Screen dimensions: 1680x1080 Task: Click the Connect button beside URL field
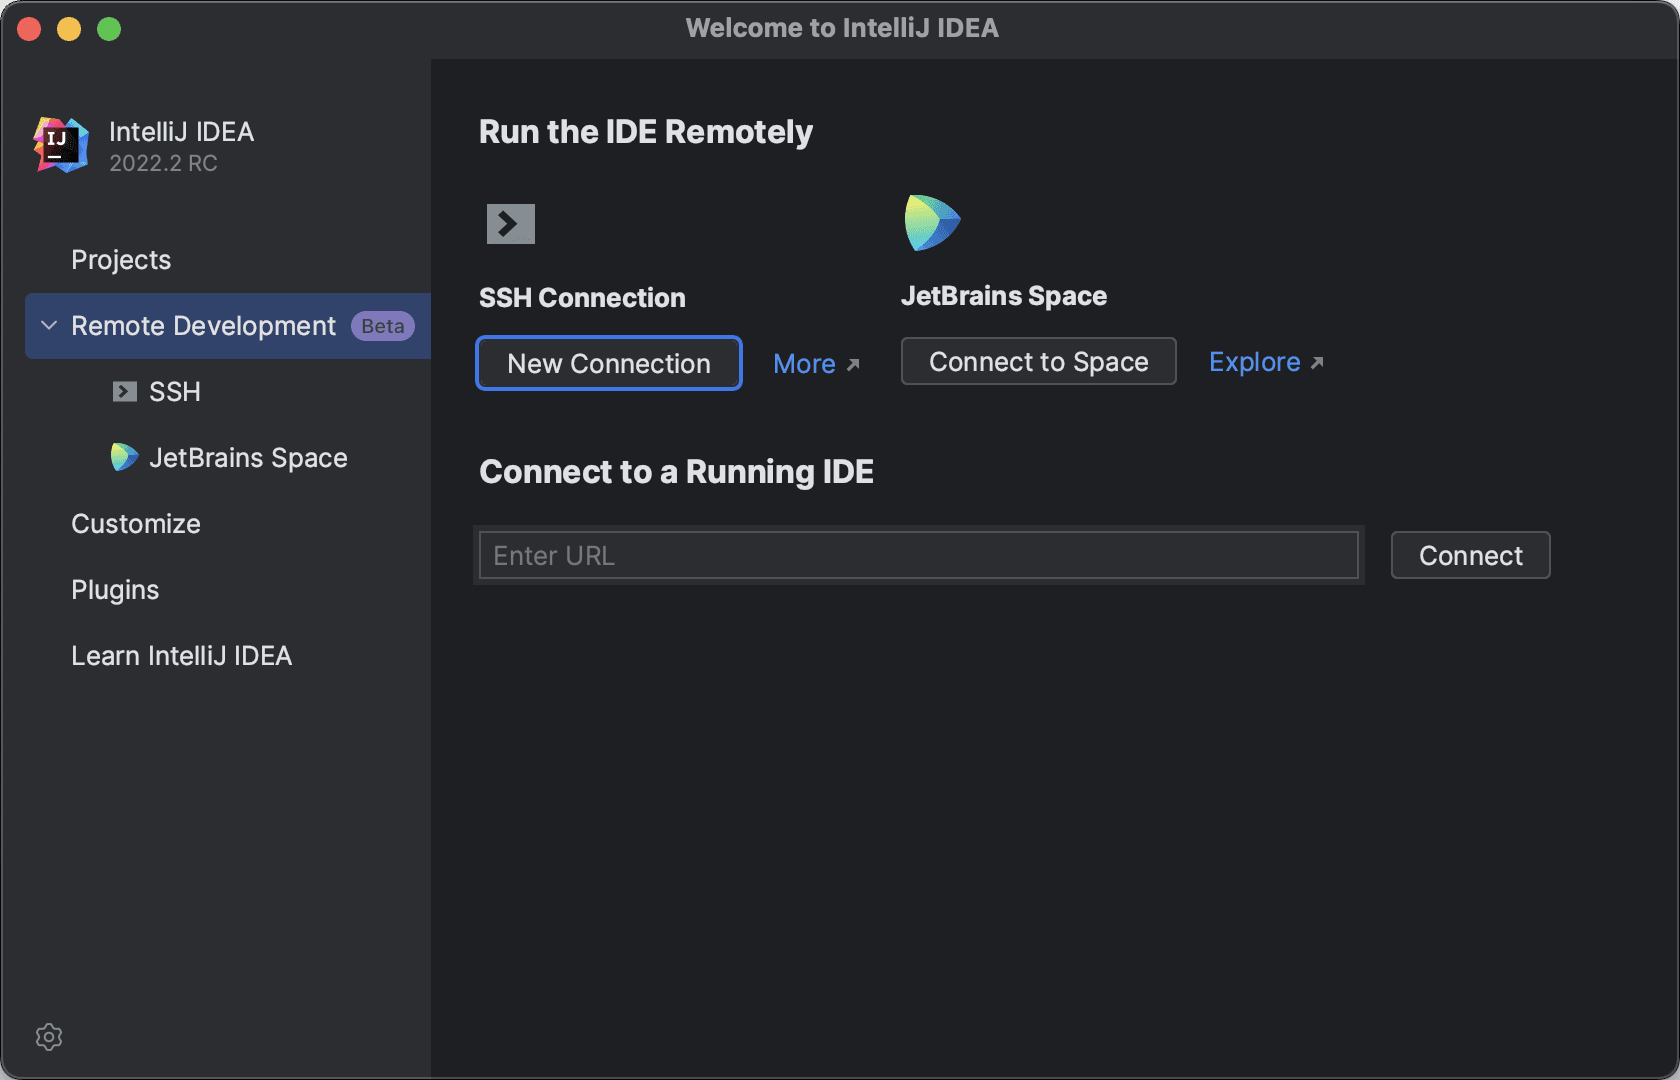pyautogui.click(x=1470, y=555)
